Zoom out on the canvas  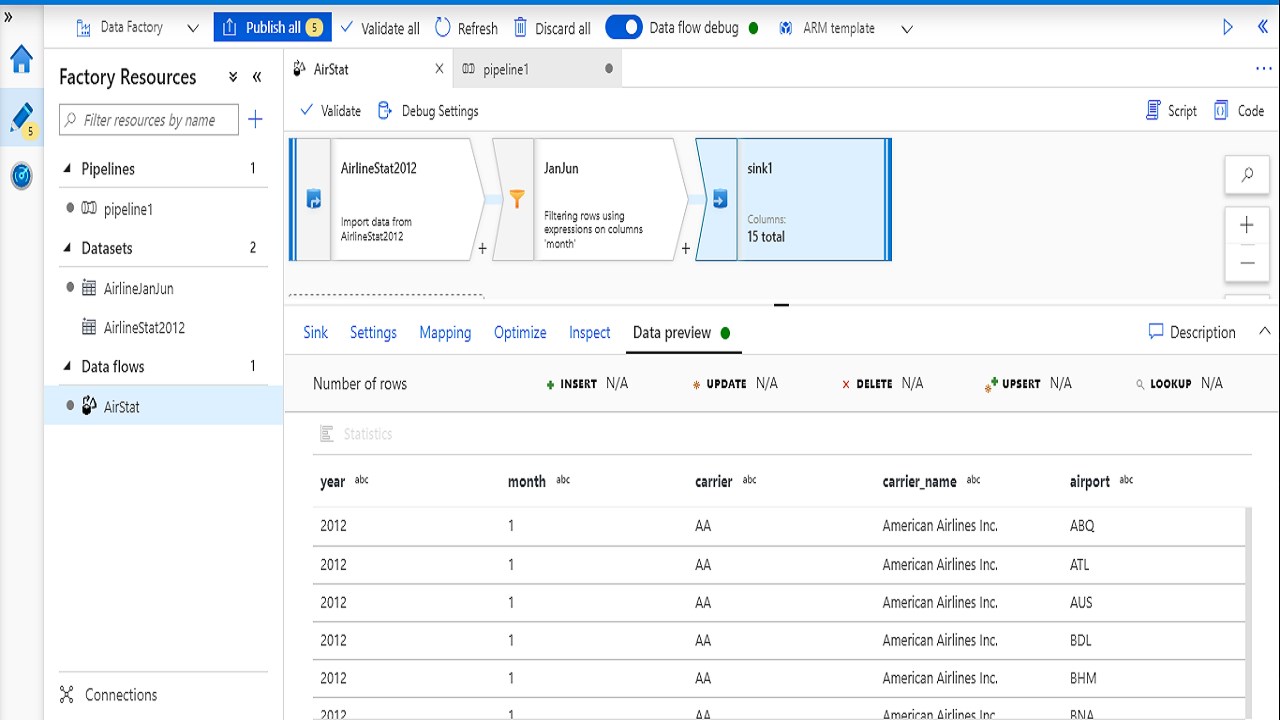point(1247,263)
